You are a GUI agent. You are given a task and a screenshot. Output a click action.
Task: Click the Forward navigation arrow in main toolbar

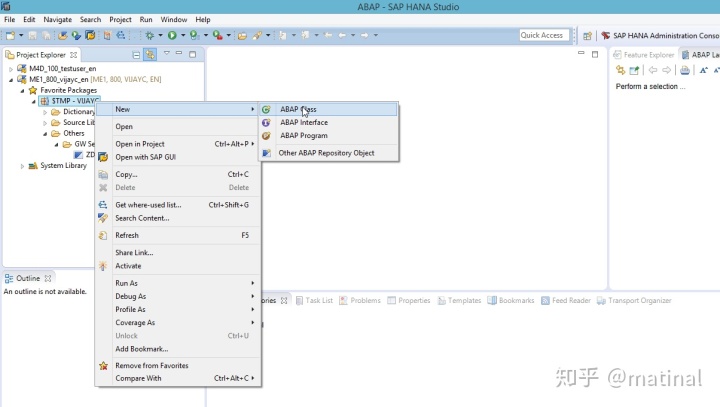364,35
